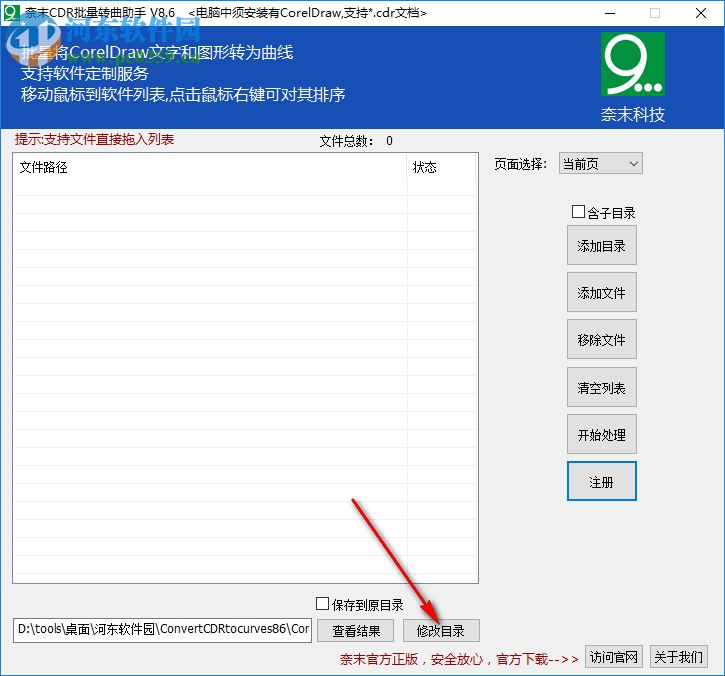Open the 注册 registration button
This screenshot has width=725, height=676.
(602, 481)
